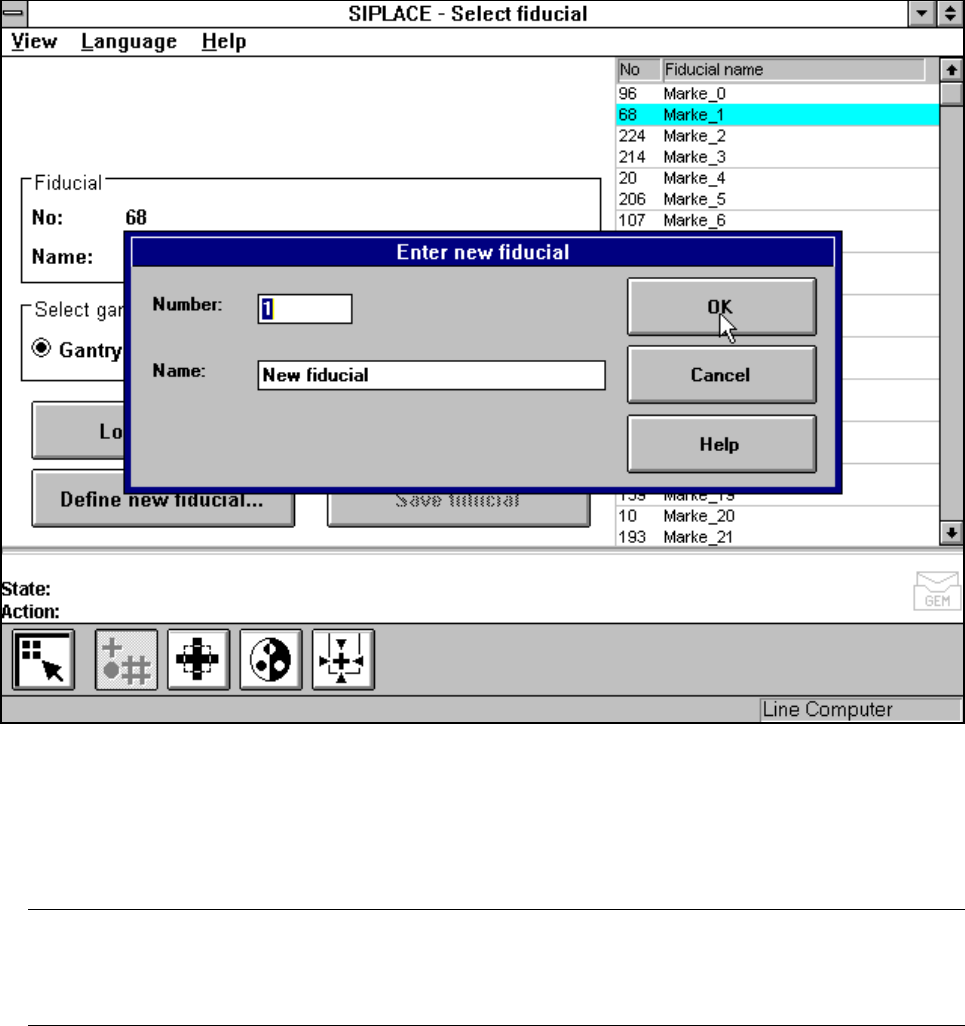Image resolution: width=965 pixels, height=1026 pixels.
Task: Open the View menu
Action: click(34, 41)
